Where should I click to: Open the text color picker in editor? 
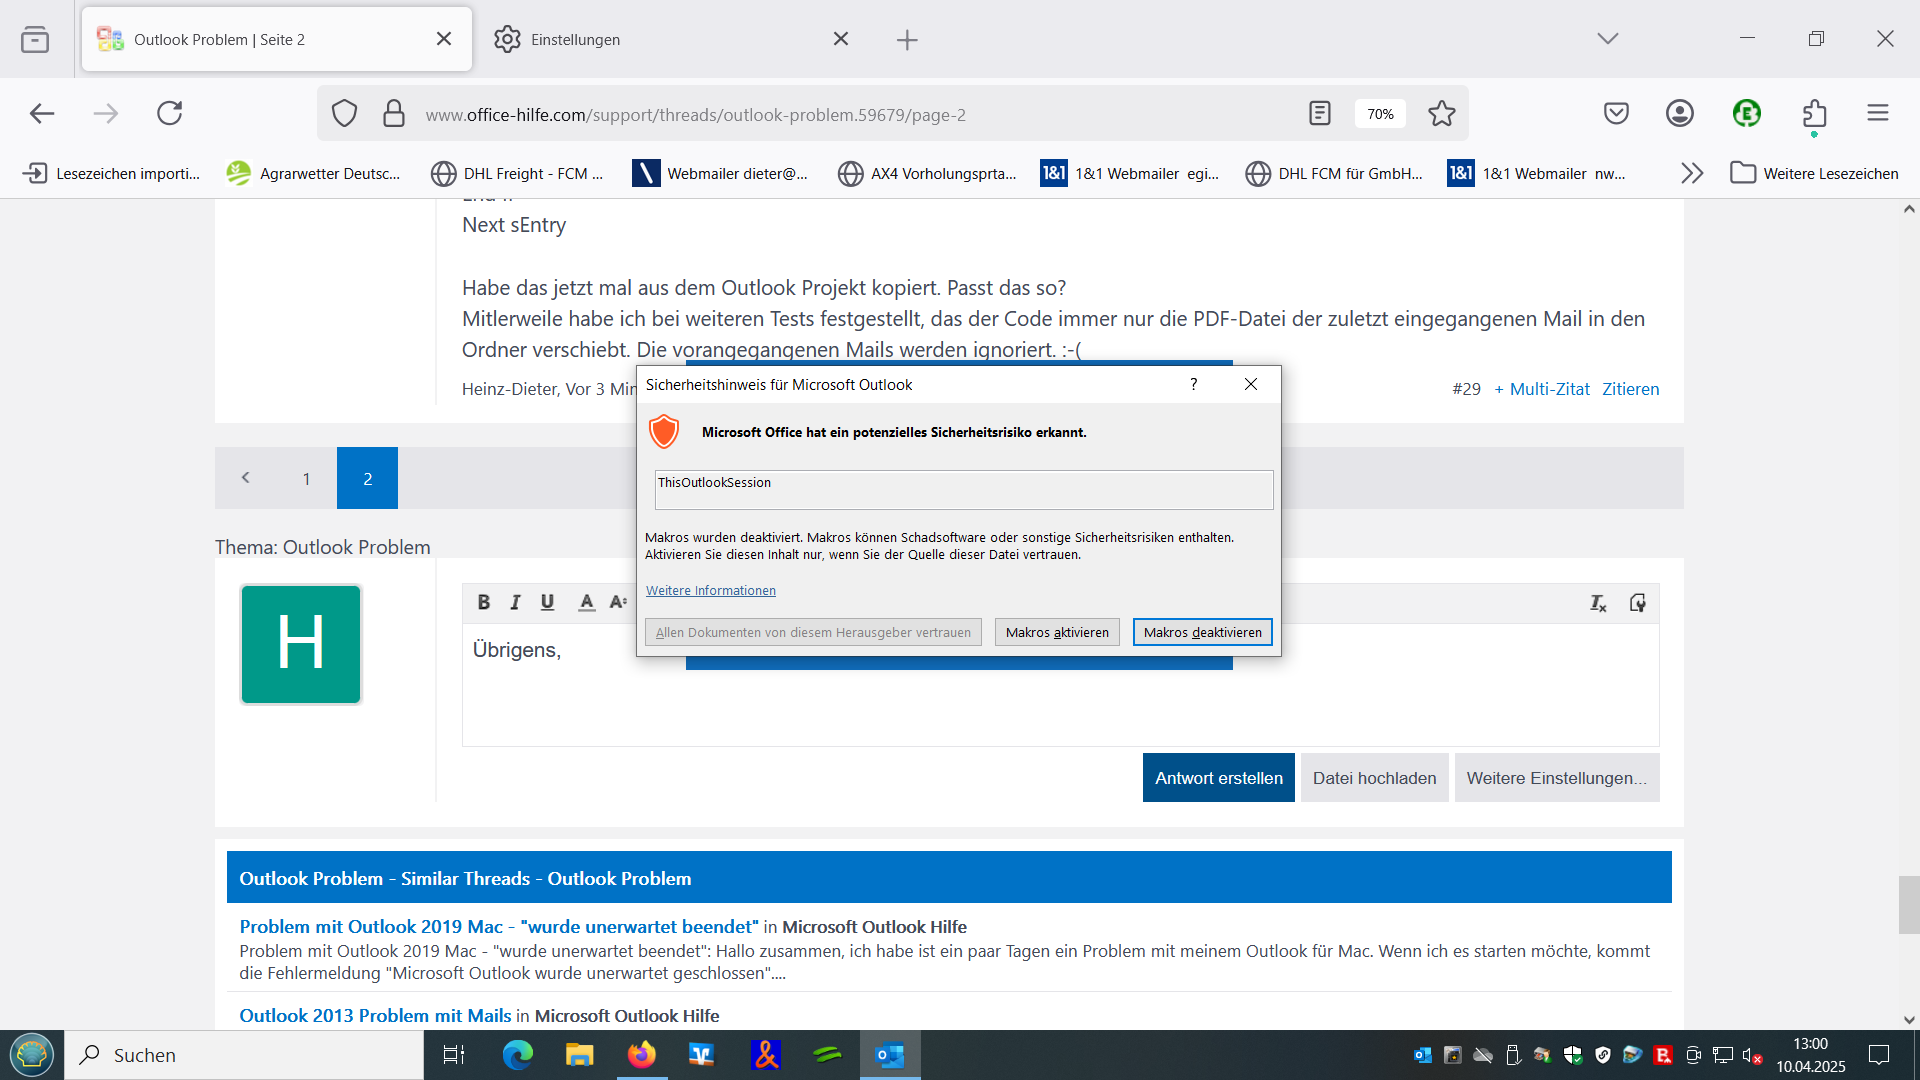pyautogui.click(x=587, y=602)
